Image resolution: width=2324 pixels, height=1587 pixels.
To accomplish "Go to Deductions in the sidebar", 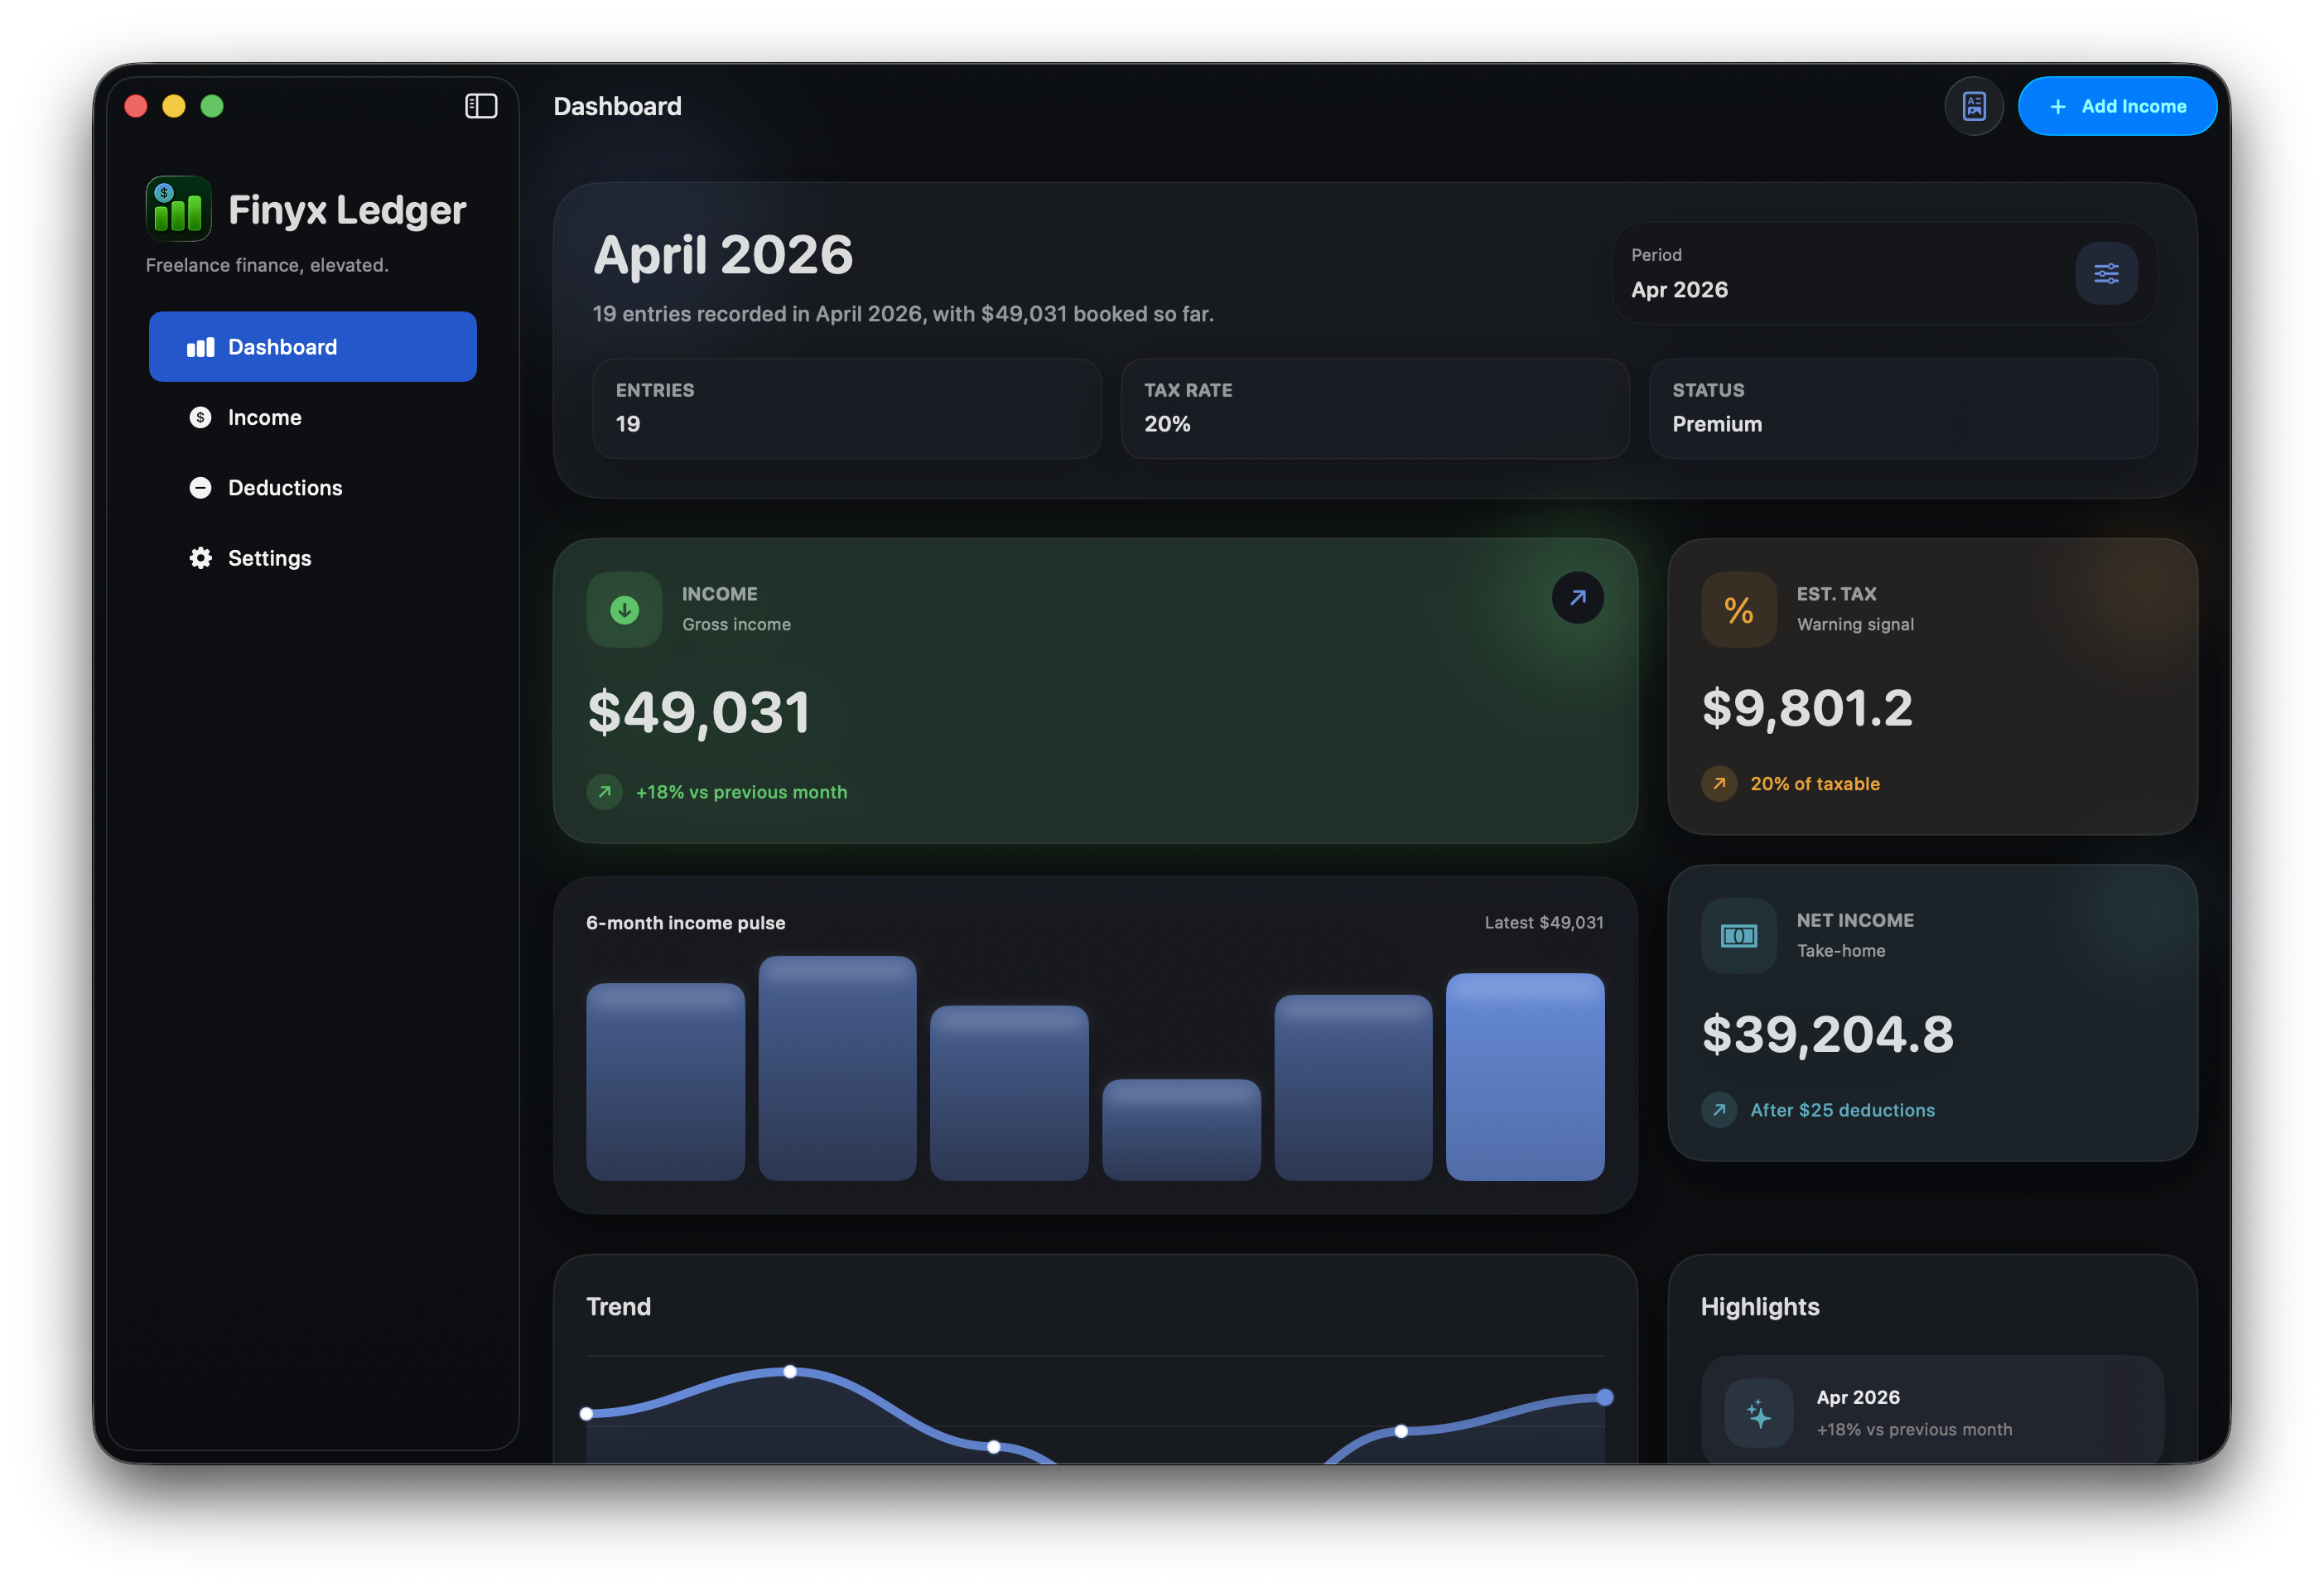I will [313, 488].
